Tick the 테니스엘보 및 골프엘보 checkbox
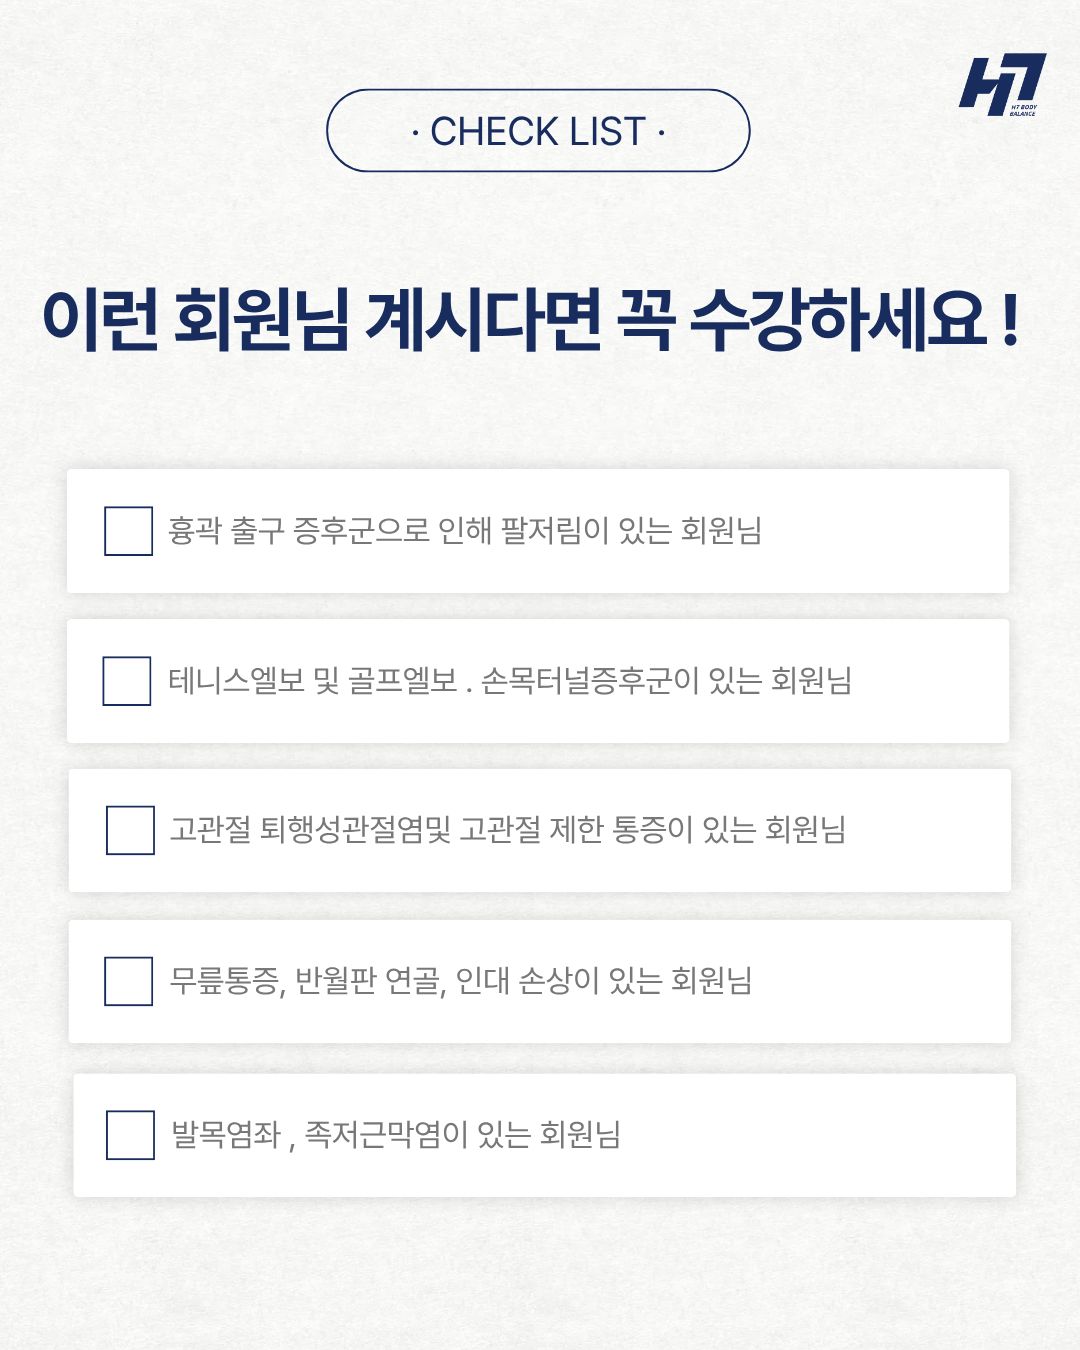The height and width of the screenshot is (1350, 1080). (x=127, y=681)
